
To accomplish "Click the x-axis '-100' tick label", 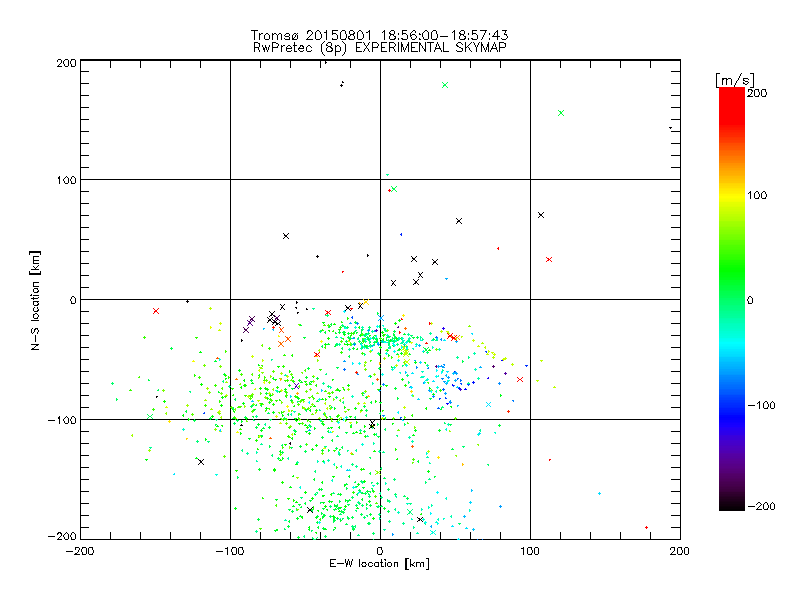I will click(230, 551).
